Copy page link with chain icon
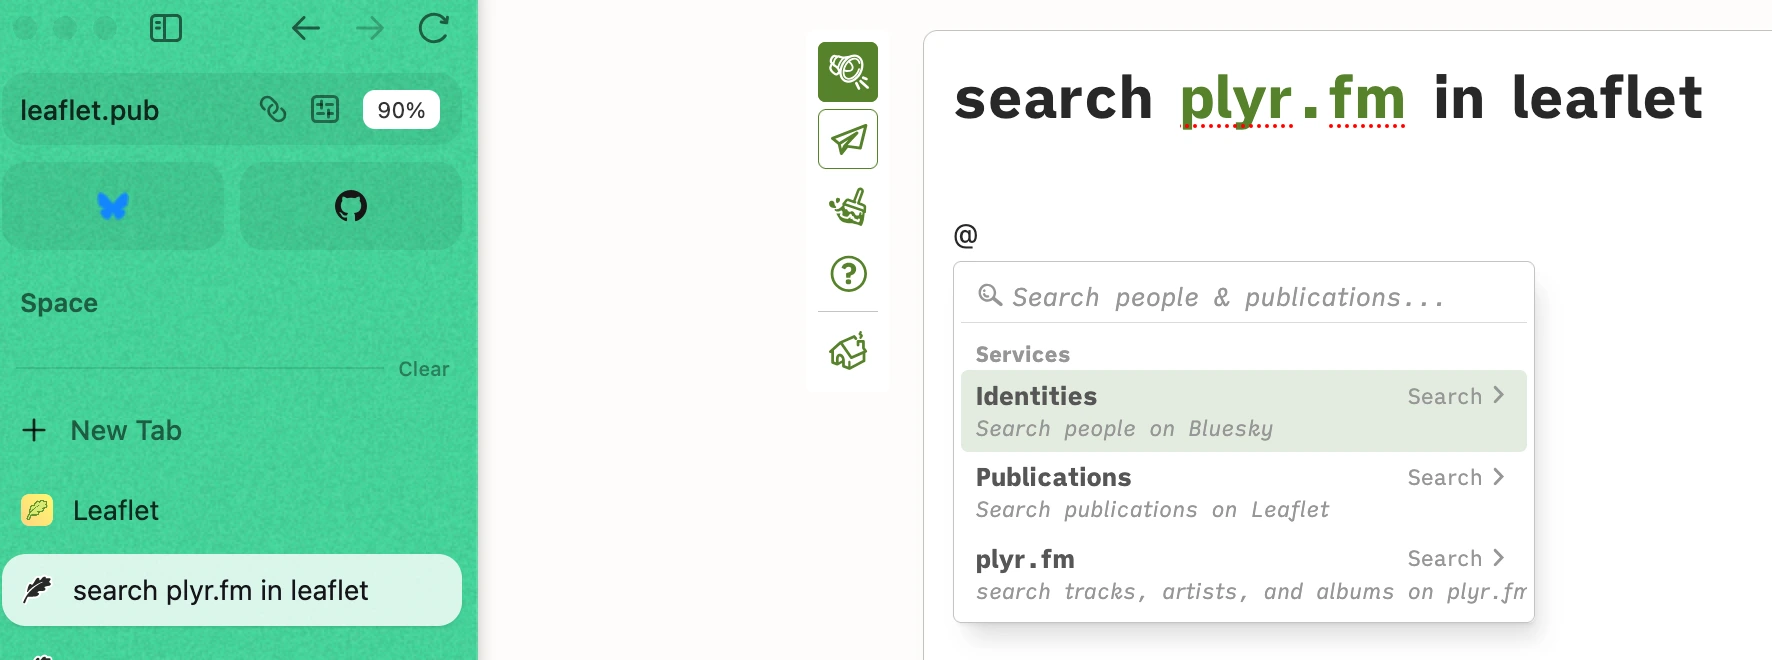 coord(272,109)
